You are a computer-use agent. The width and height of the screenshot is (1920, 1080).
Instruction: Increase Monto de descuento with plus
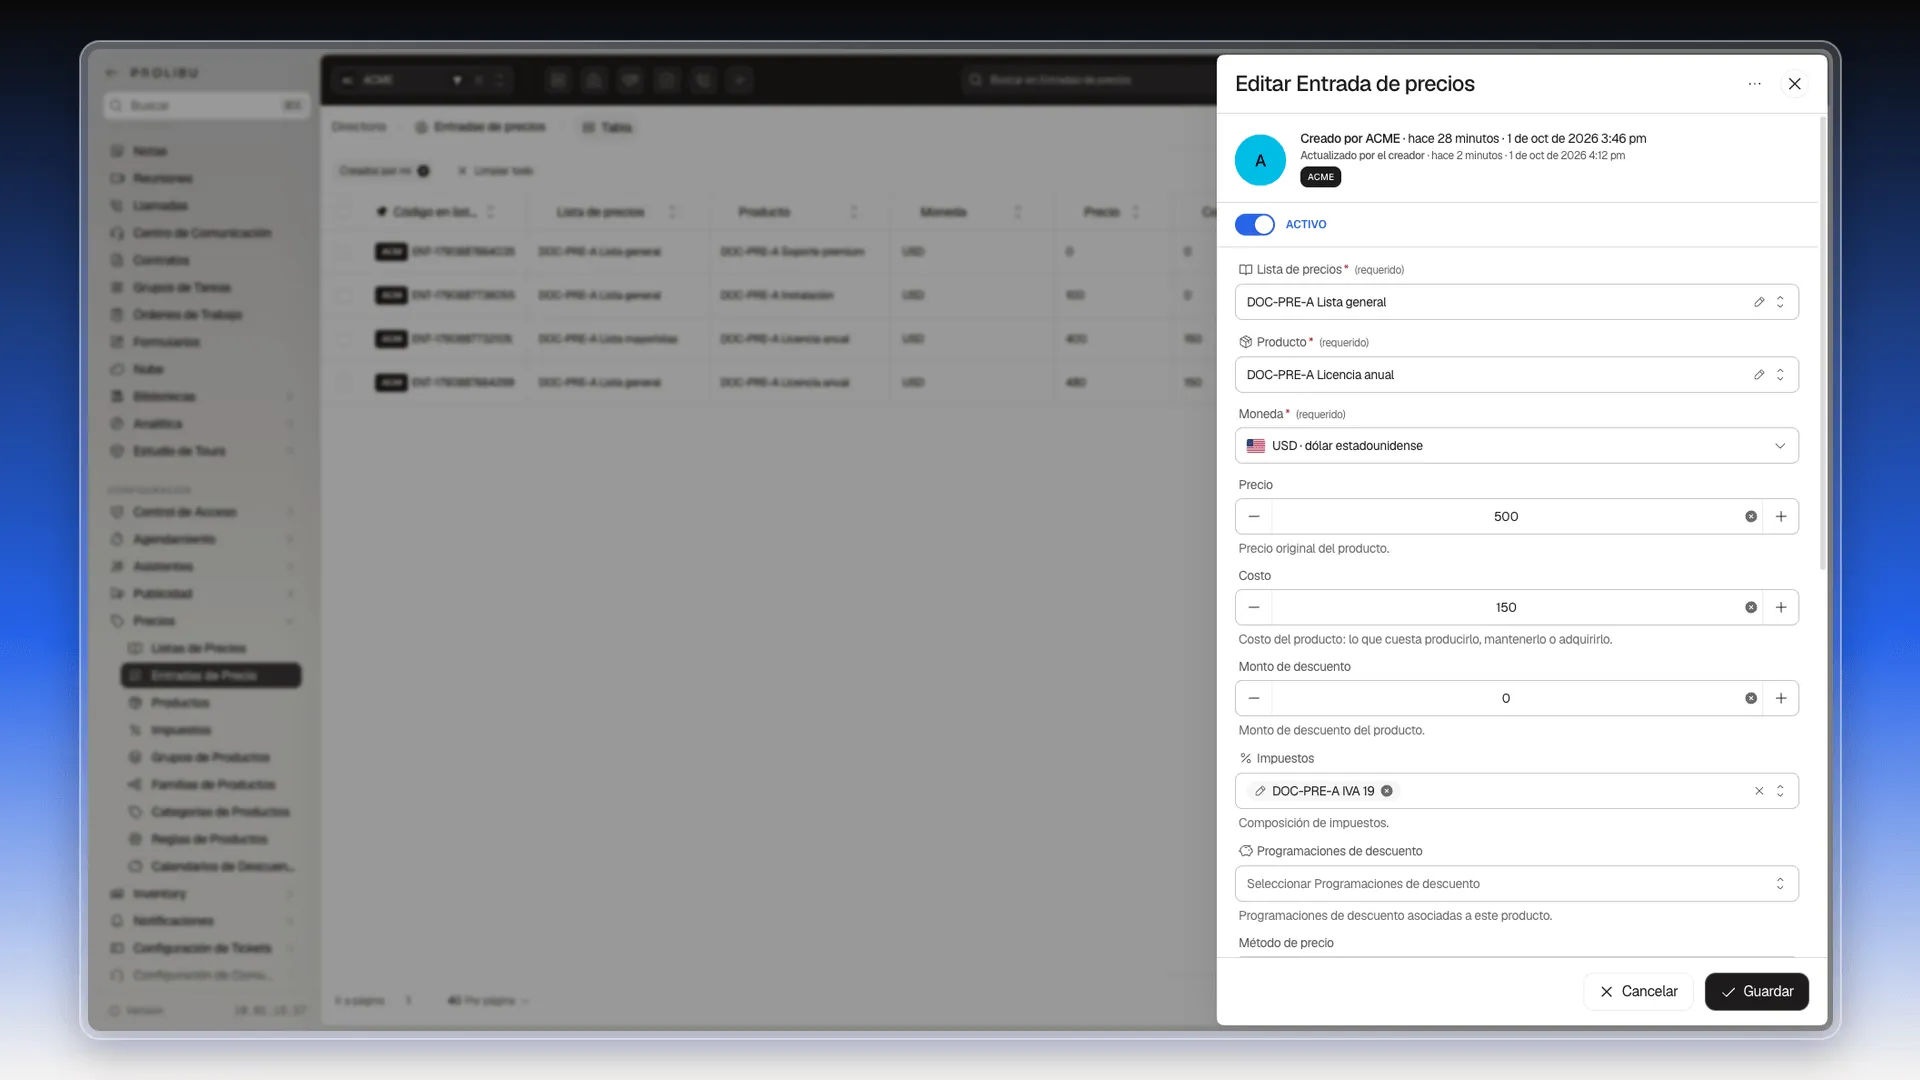[1781, 699]
